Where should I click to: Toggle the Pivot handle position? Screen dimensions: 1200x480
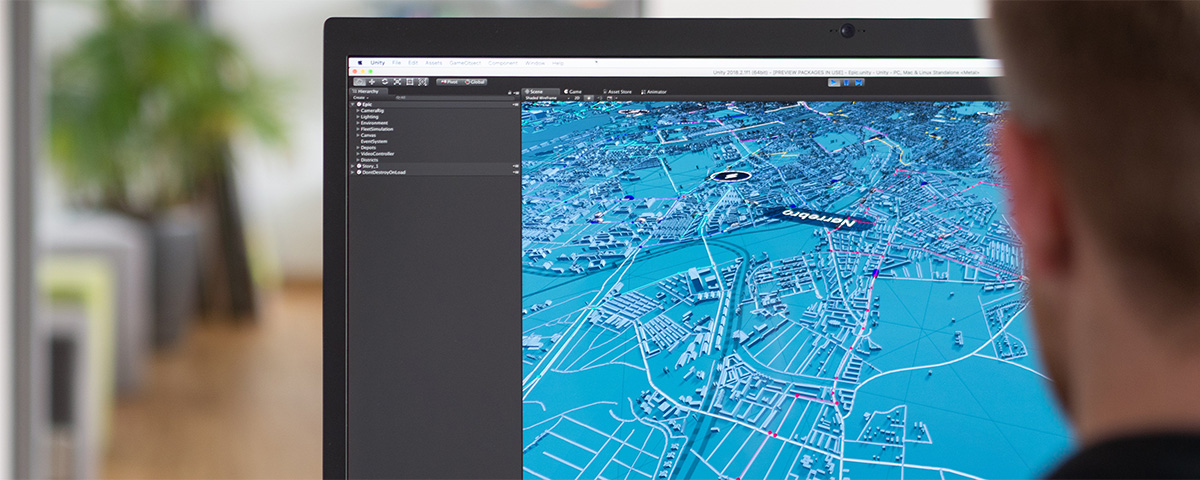coord(448,82)
